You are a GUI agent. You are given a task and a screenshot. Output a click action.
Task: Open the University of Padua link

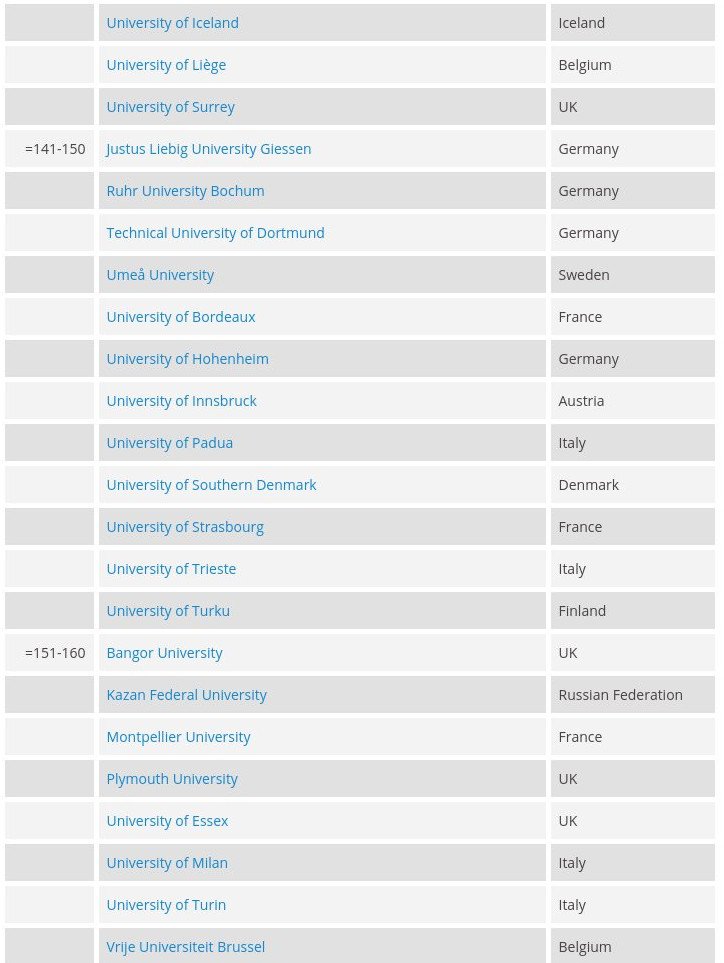click(x=169, y=443)
